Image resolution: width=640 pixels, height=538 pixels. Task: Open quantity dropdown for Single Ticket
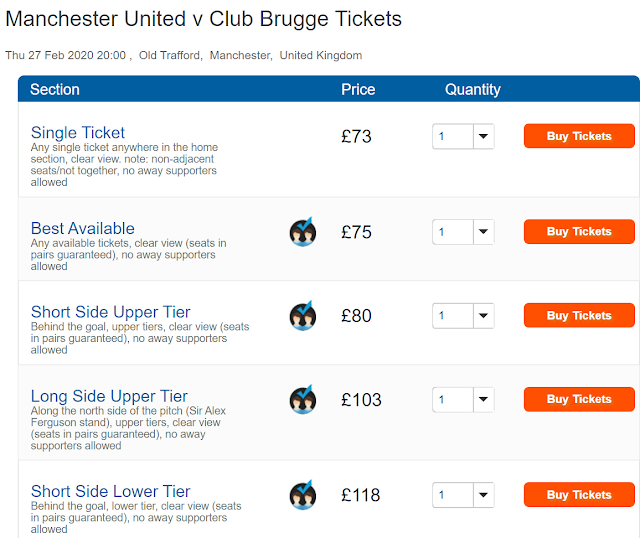point(463,136)
